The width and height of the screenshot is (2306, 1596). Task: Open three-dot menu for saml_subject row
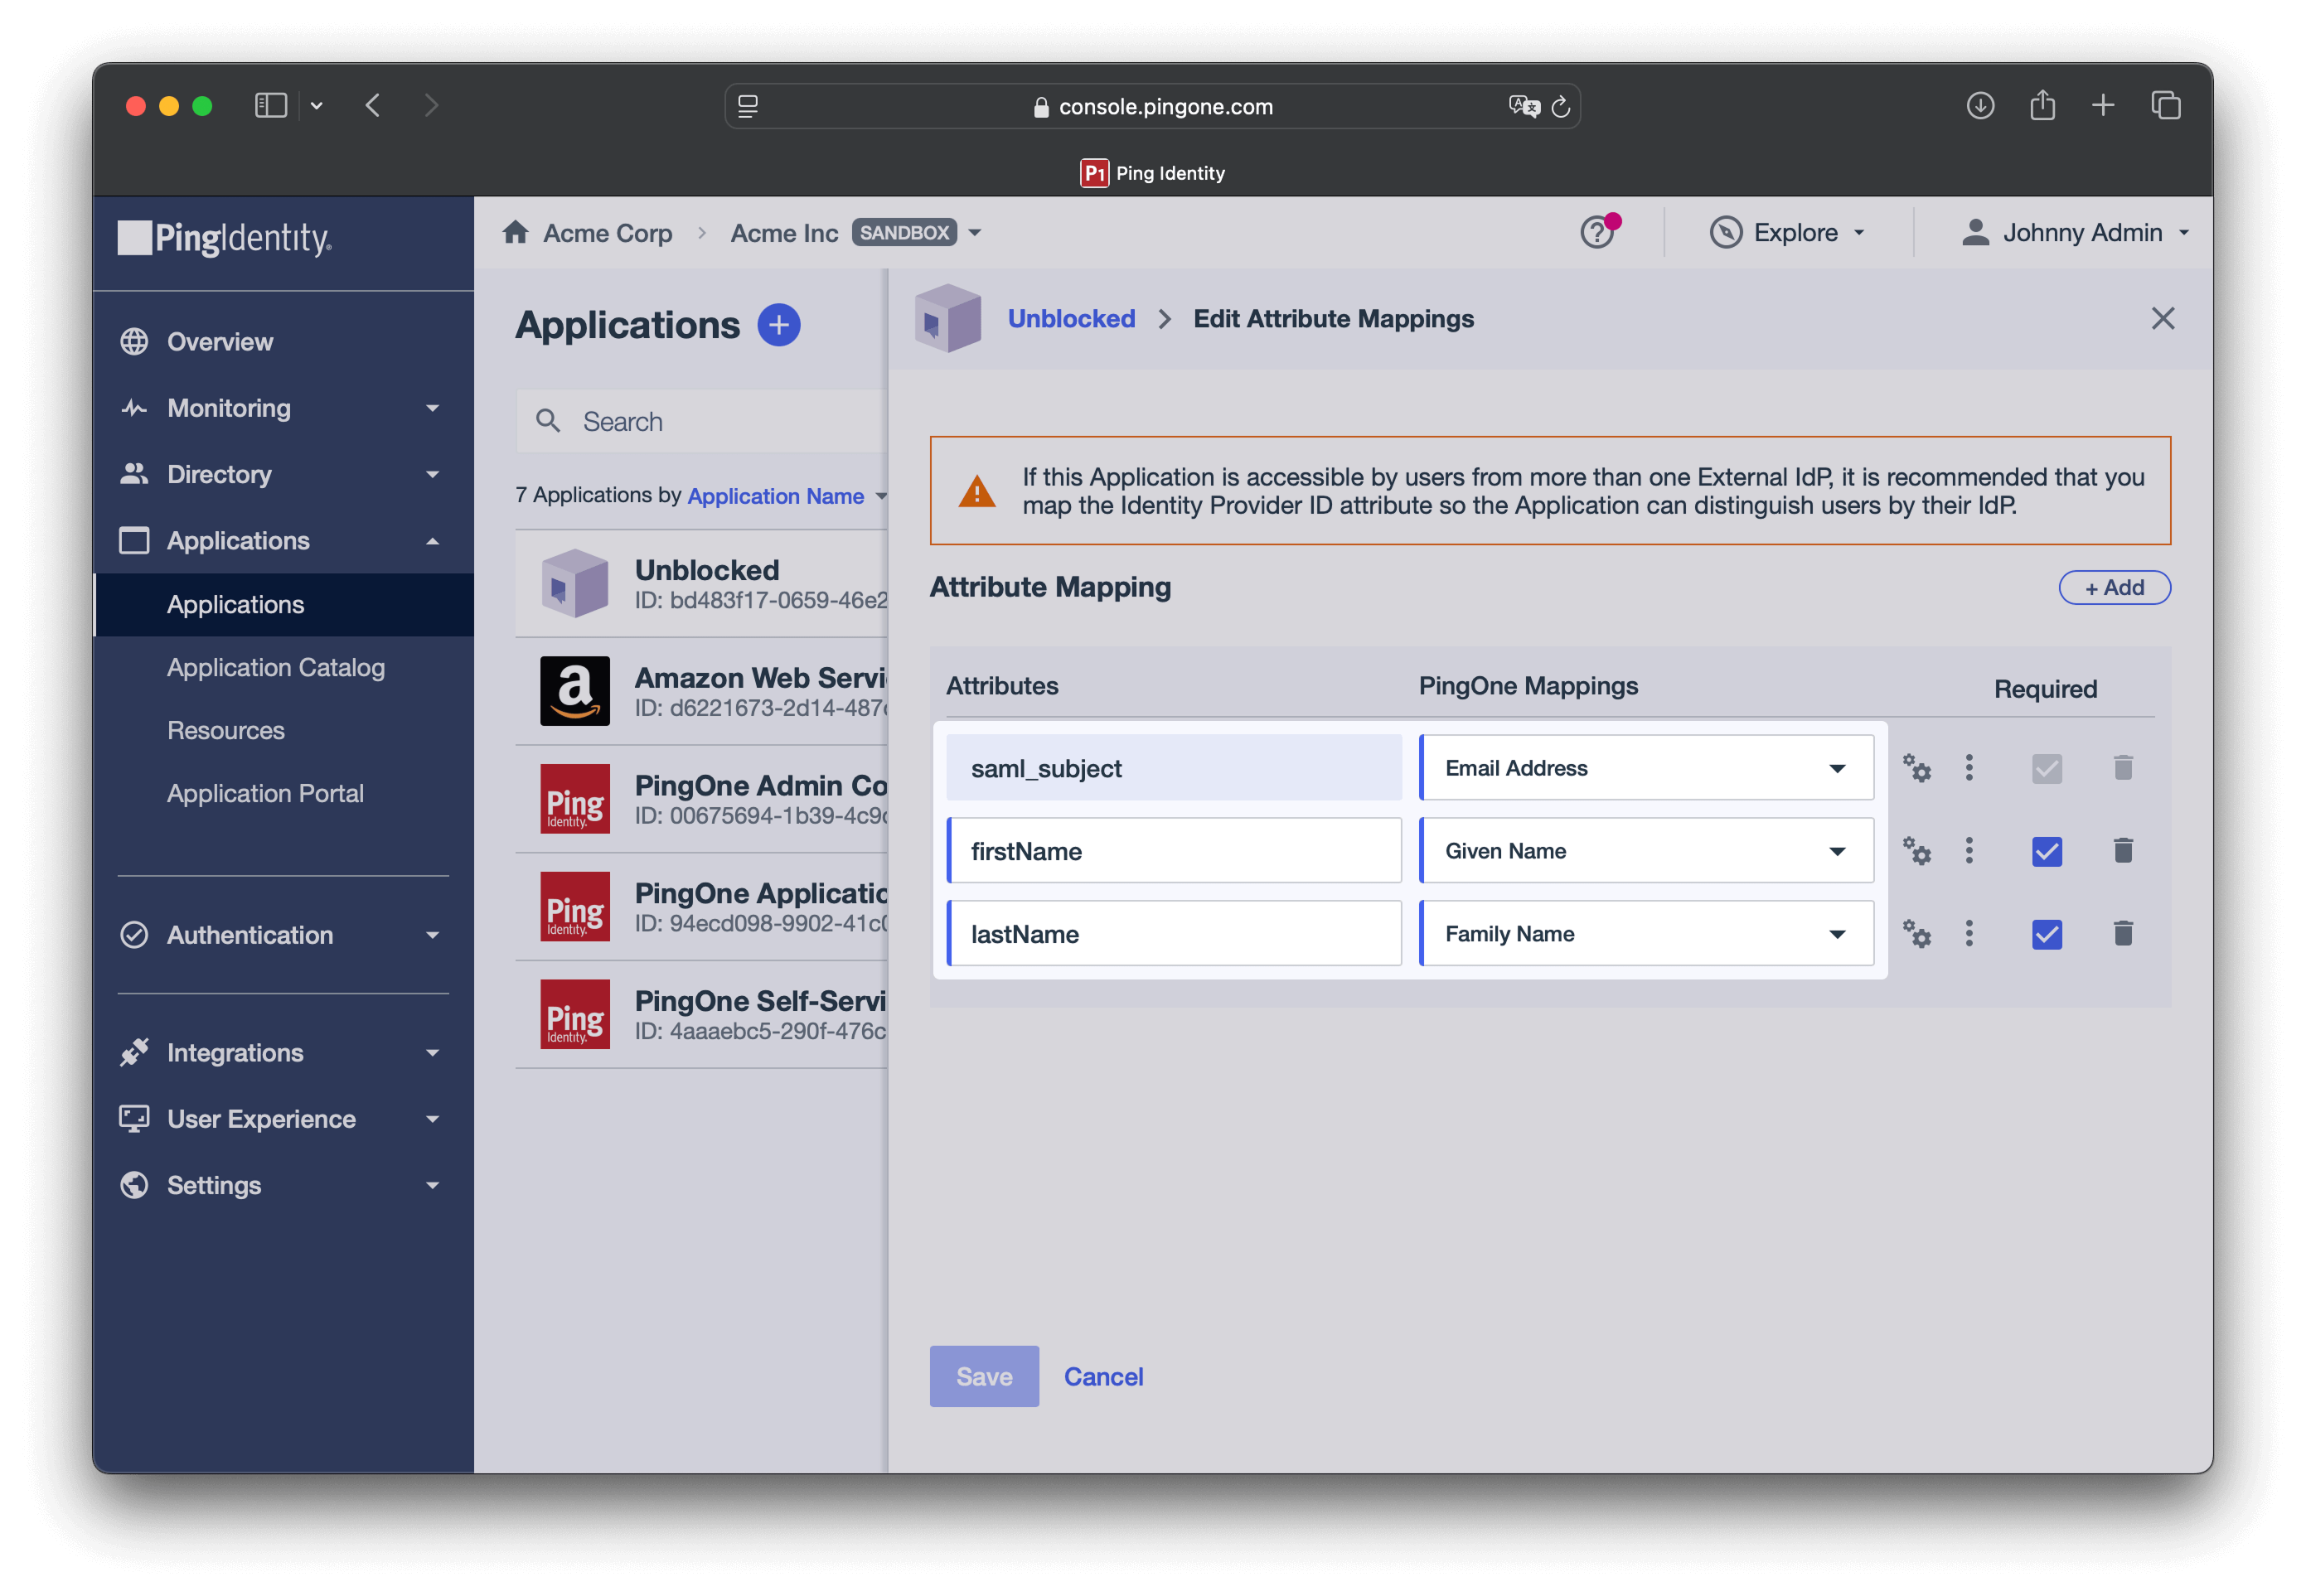tap(1969, 768)
